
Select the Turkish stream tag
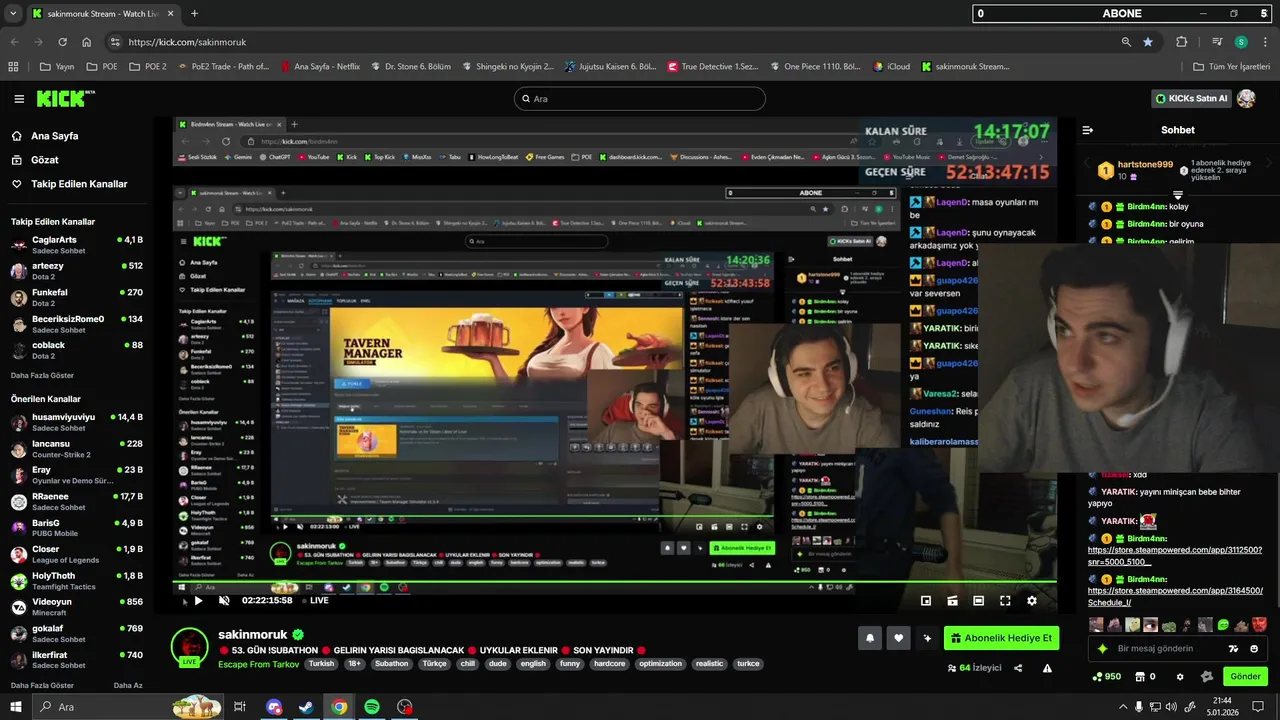tap(321, 664)
